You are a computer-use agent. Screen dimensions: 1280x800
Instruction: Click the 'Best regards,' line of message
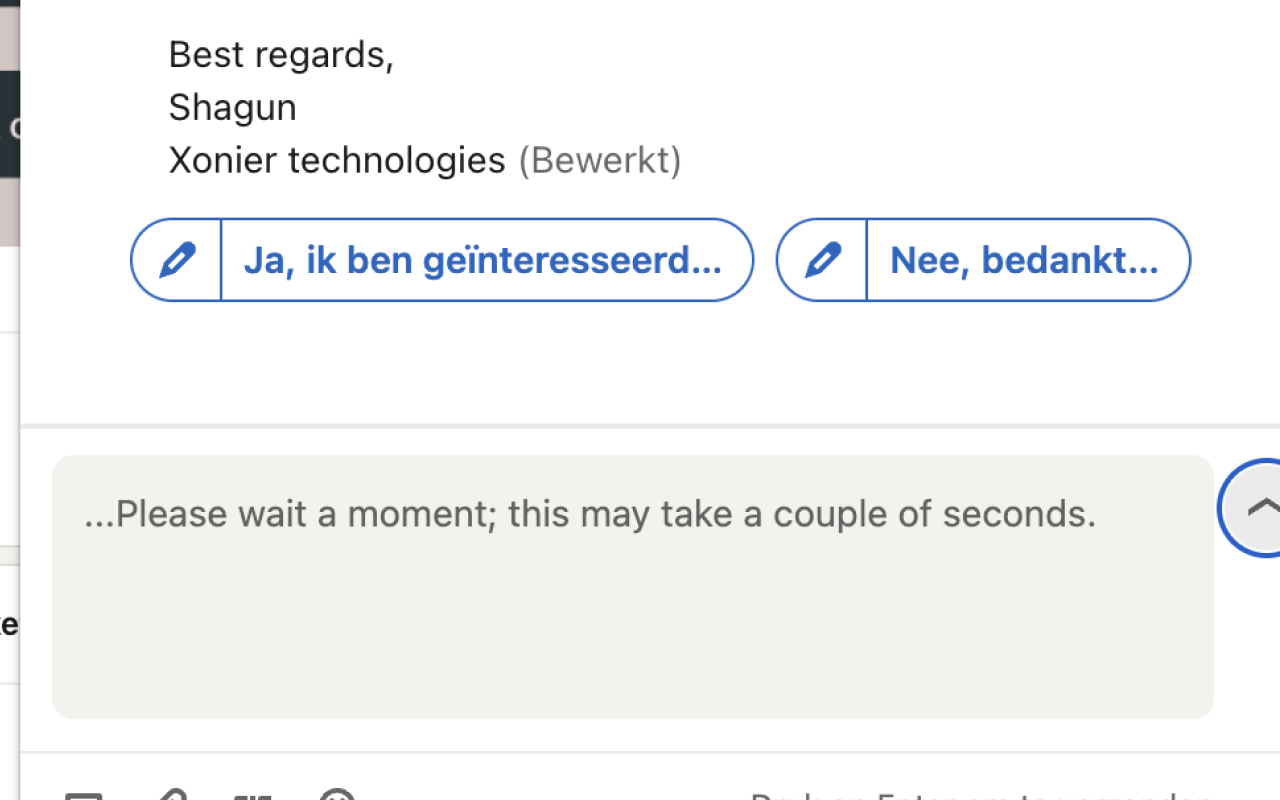click(282, 55)
